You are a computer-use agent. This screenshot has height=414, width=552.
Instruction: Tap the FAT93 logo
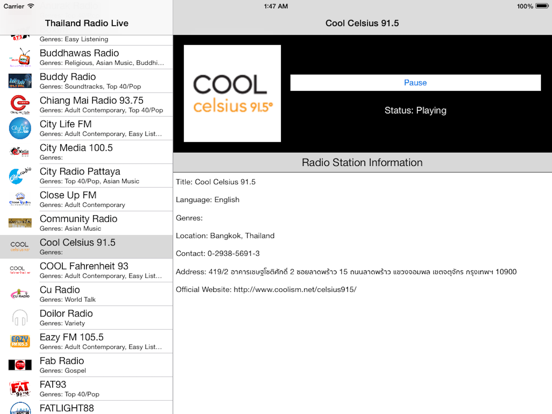click(x=20, y=388)
